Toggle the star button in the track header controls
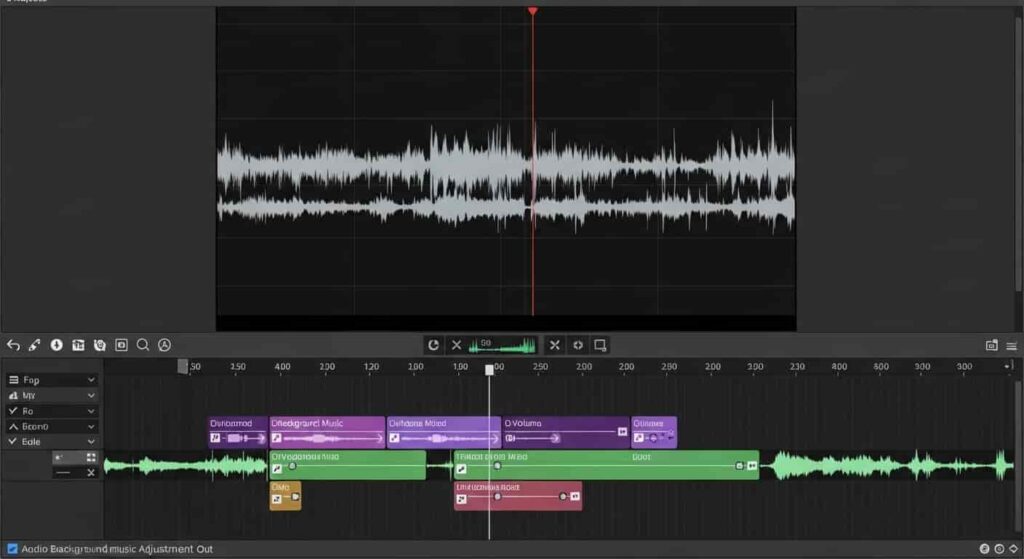Image resolution: width=1024 pixels, height=559 pixels. tap(60, 457)
